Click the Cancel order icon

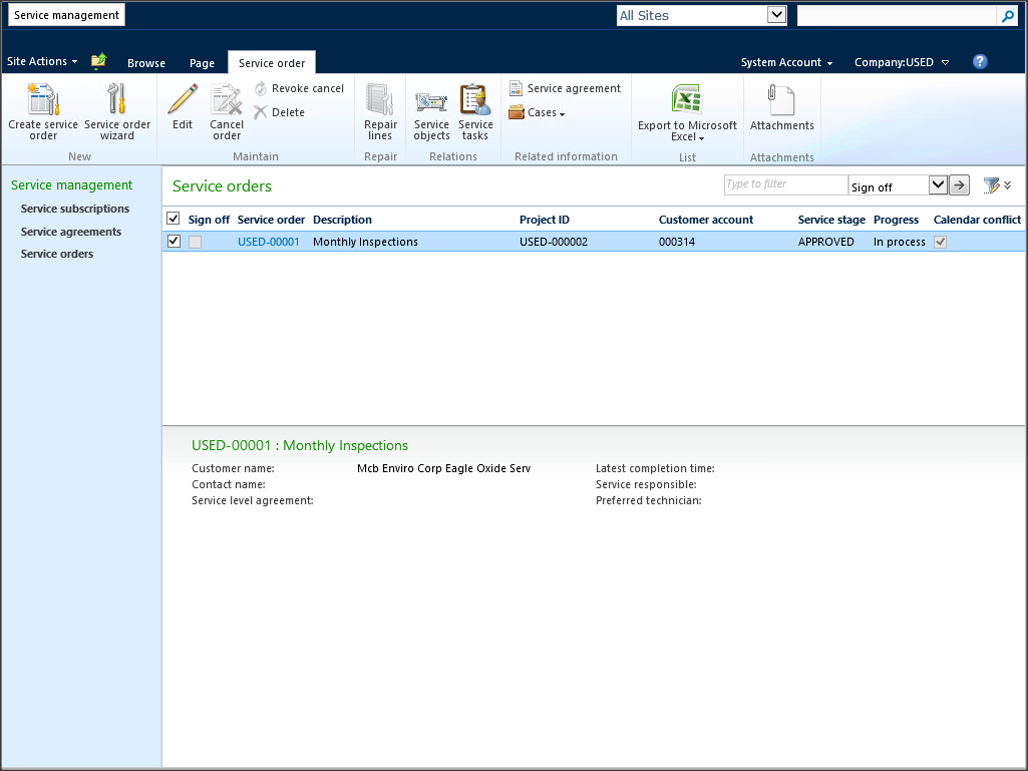(227, 101)
